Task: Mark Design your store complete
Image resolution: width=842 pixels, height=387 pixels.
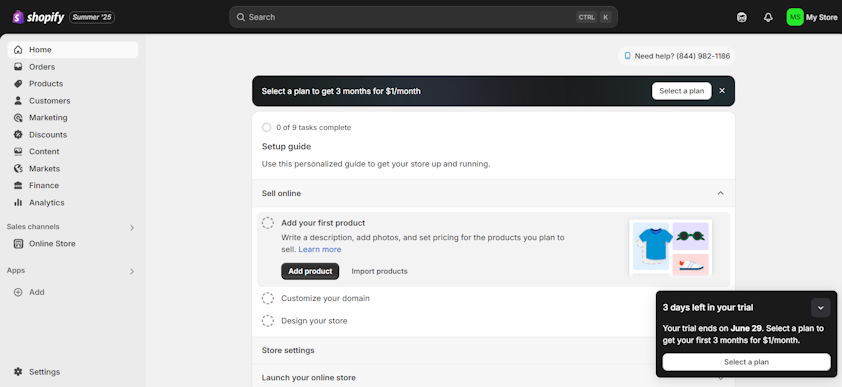Action: [x=267, y=321]
